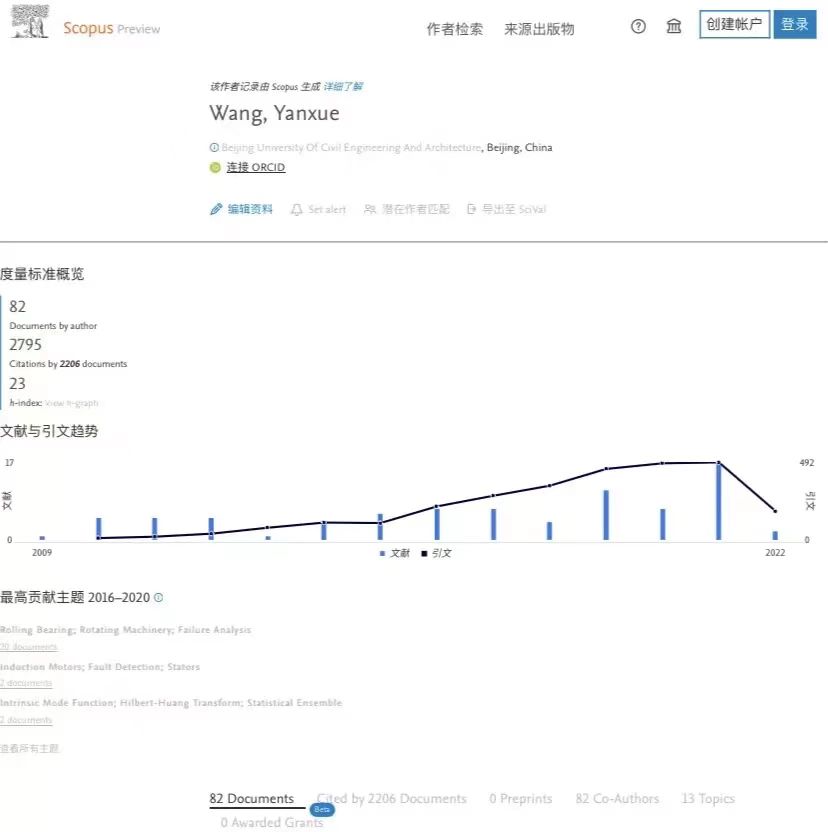Click the Set alert bell icon
Screen dimensions: 828x832
(x=297, y=210)
